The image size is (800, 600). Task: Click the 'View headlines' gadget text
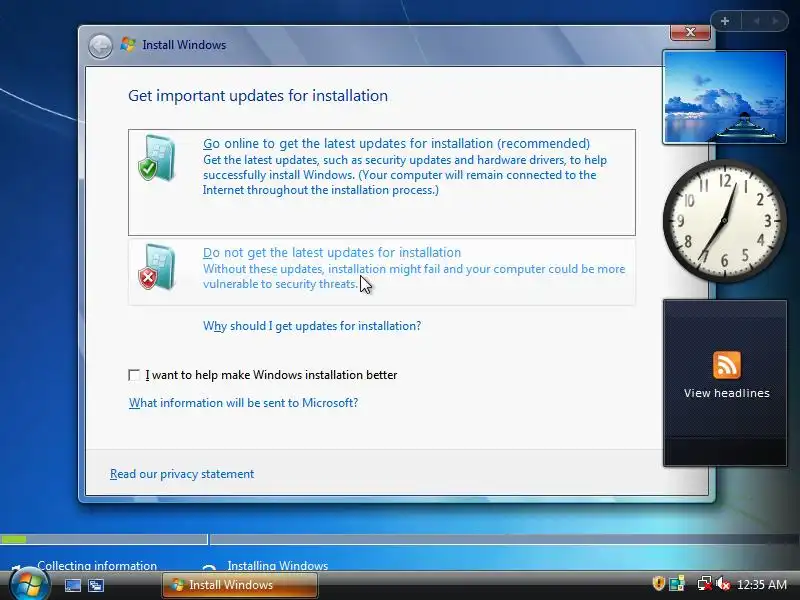click(x=727, y=393)
